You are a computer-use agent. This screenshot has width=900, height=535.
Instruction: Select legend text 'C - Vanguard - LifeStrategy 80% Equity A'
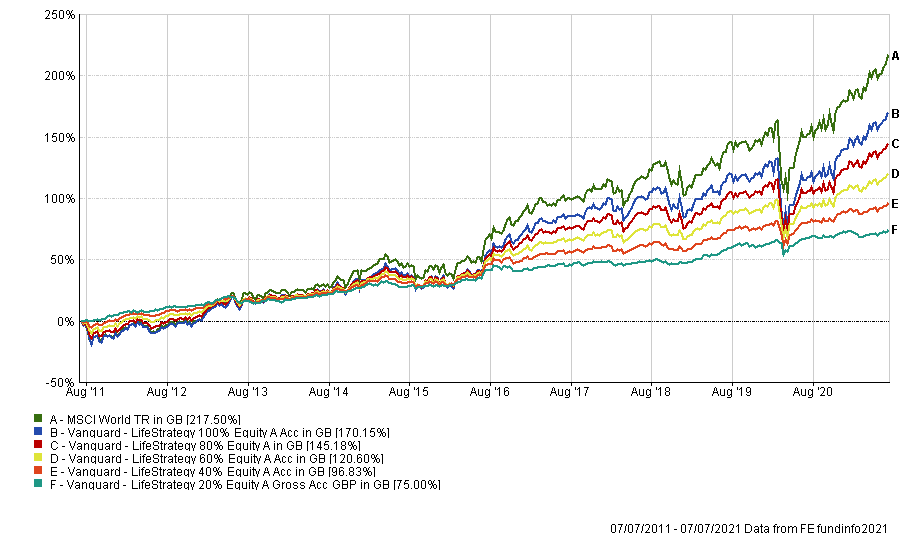160,446
